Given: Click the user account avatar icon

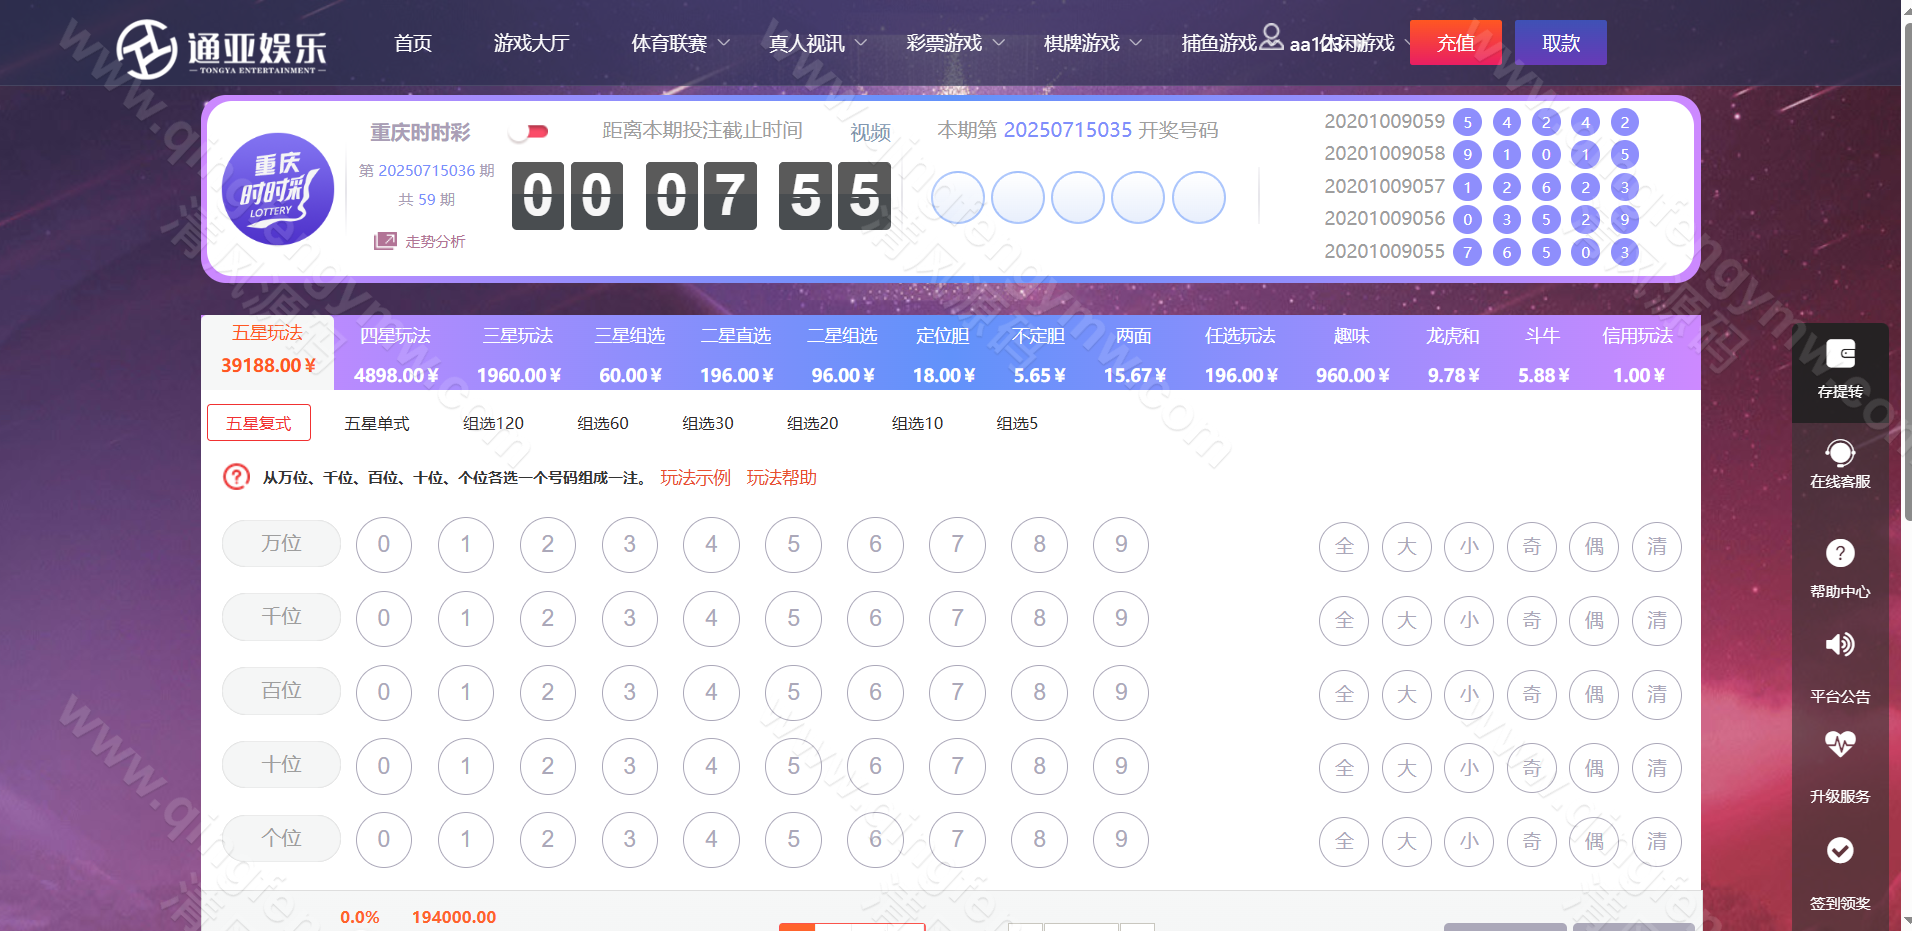Looking at the screenshot, I should tap(1271, 38).
